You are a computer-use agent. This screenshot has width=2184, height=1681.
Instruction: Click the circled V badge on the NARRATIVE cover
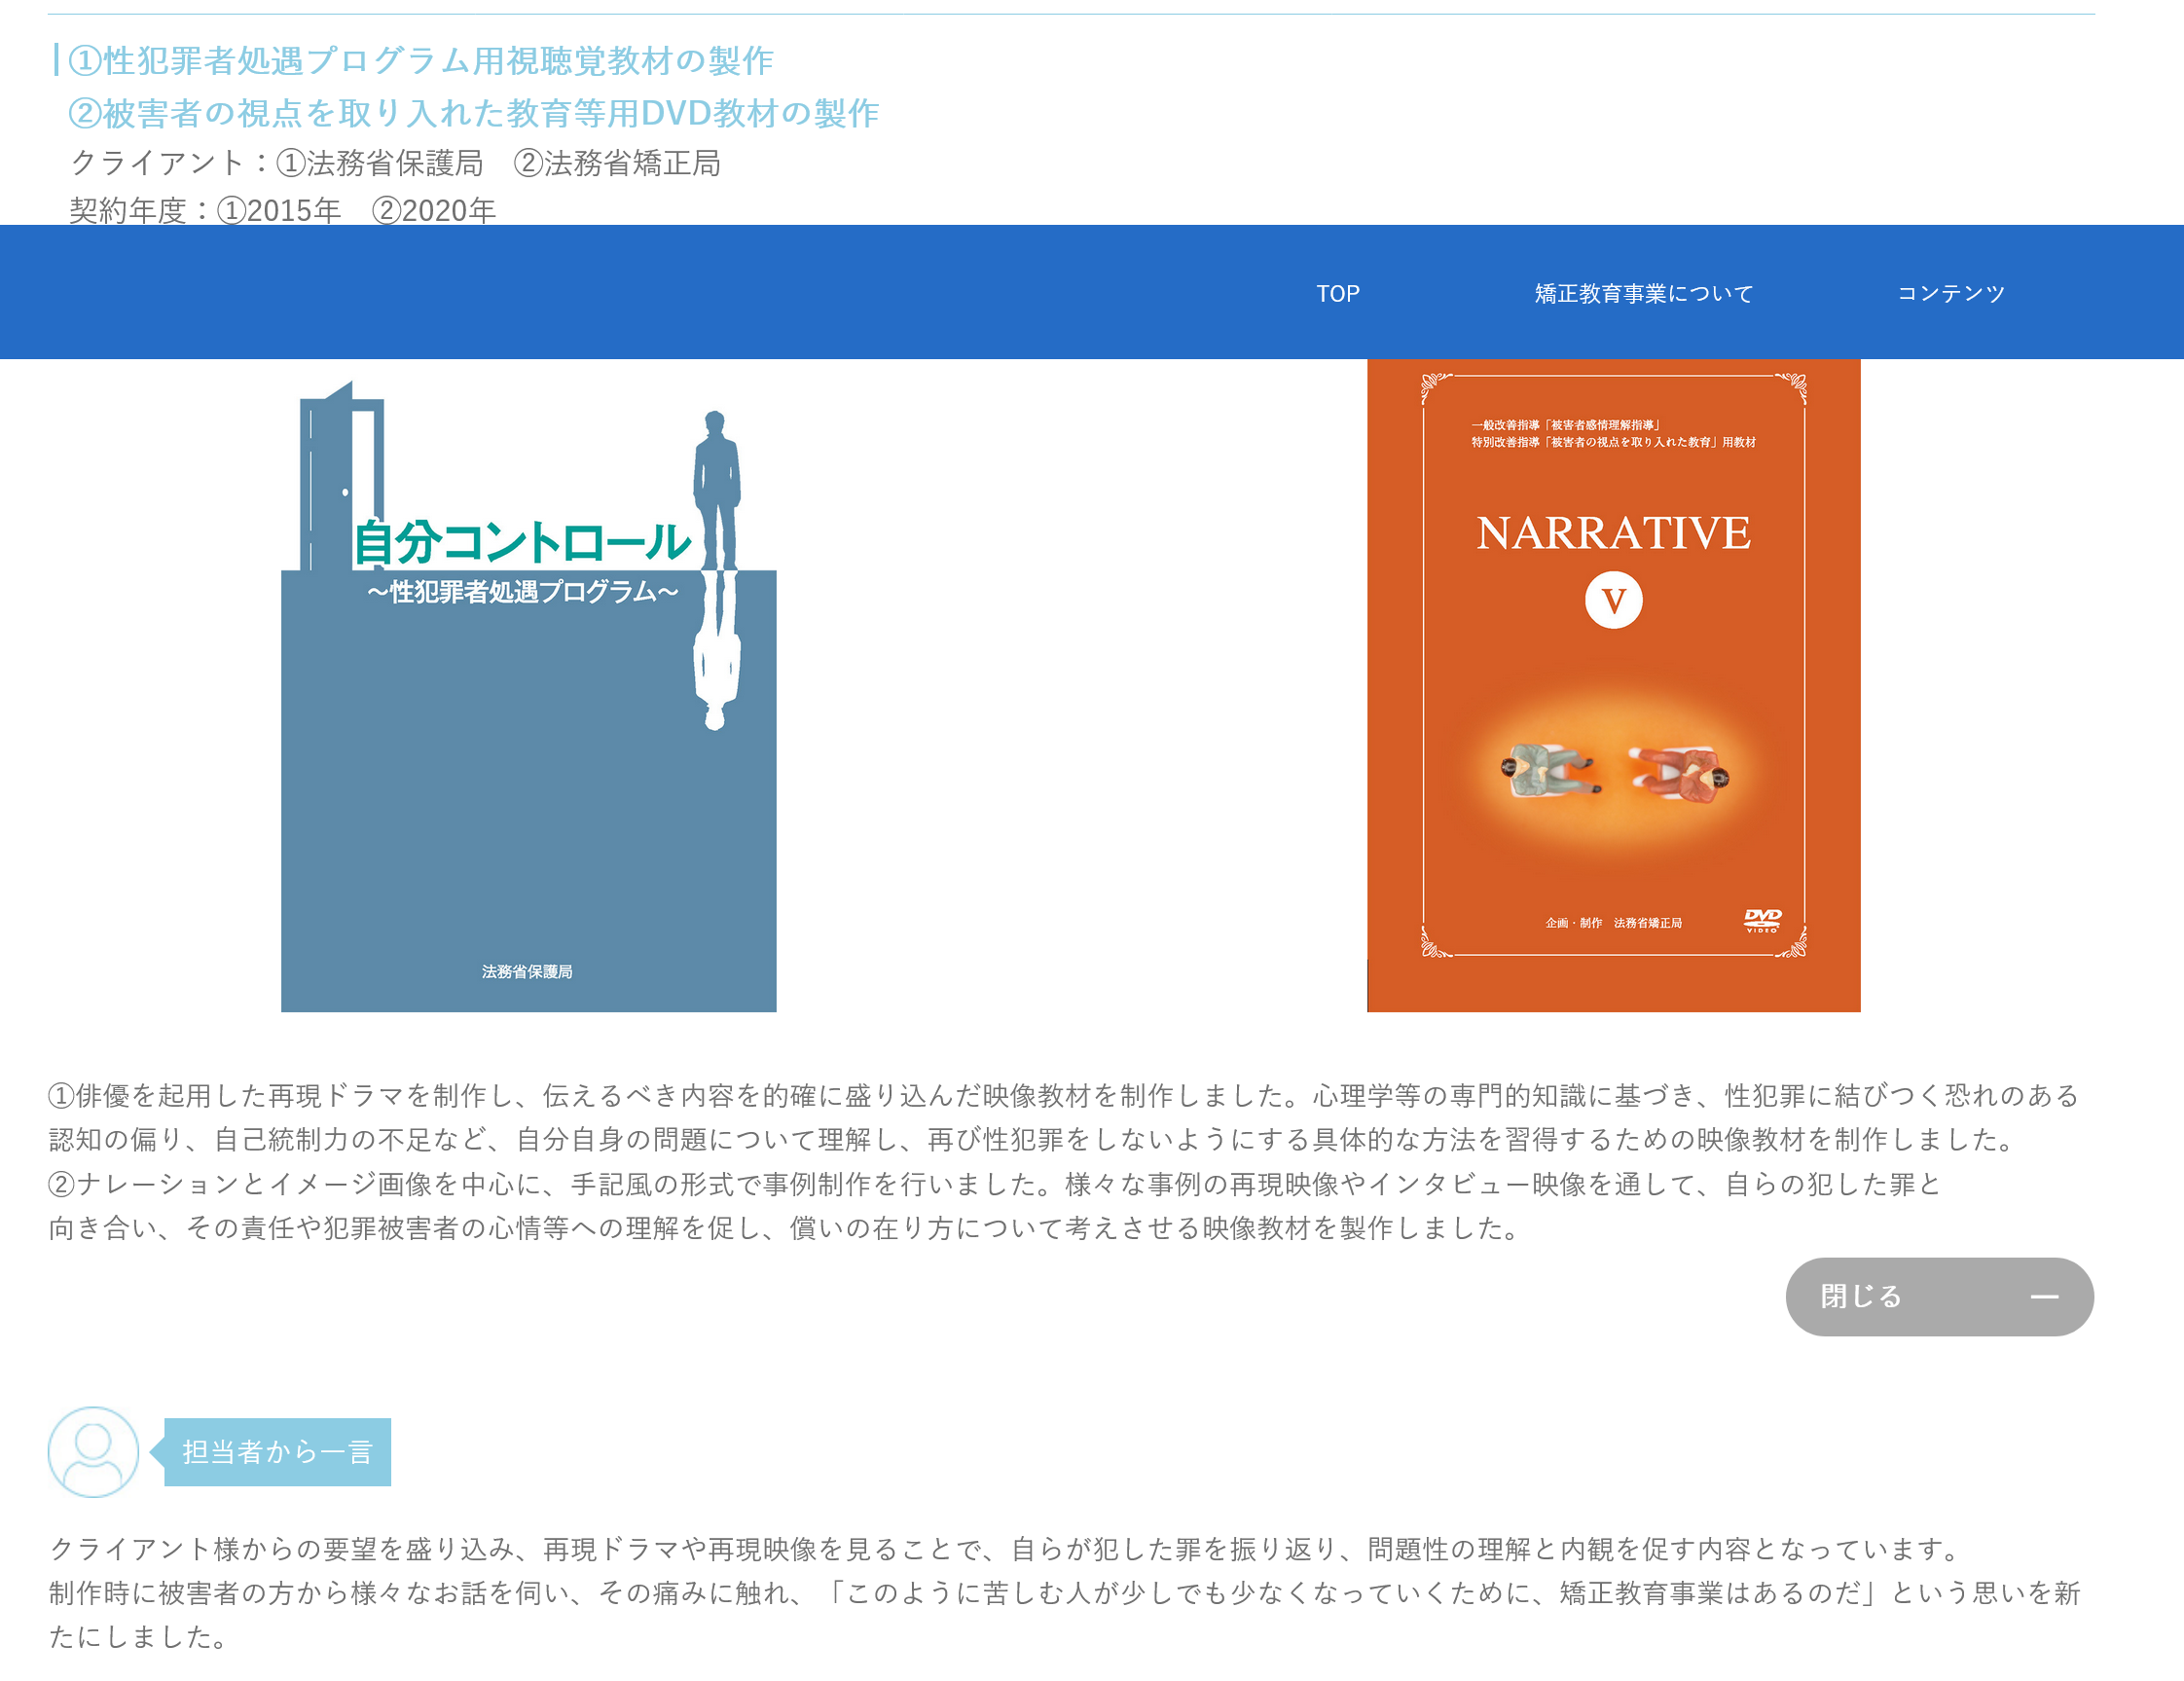tap(1612, 600)
